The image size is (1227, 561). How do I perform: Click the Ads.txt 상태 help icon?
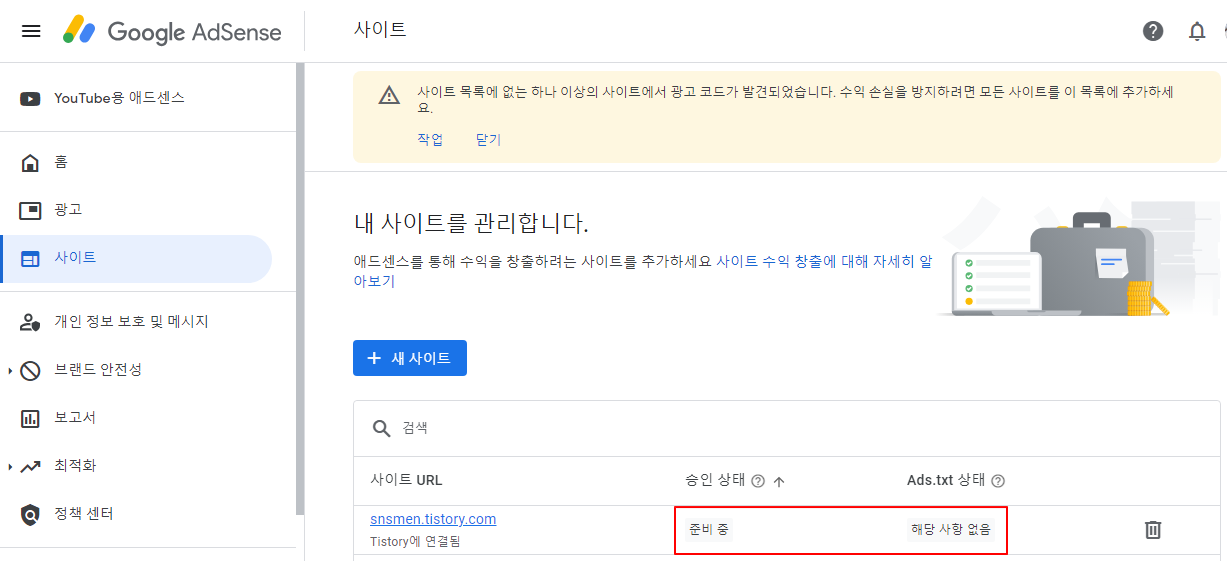pyautogui.click(x=997, y=481)
